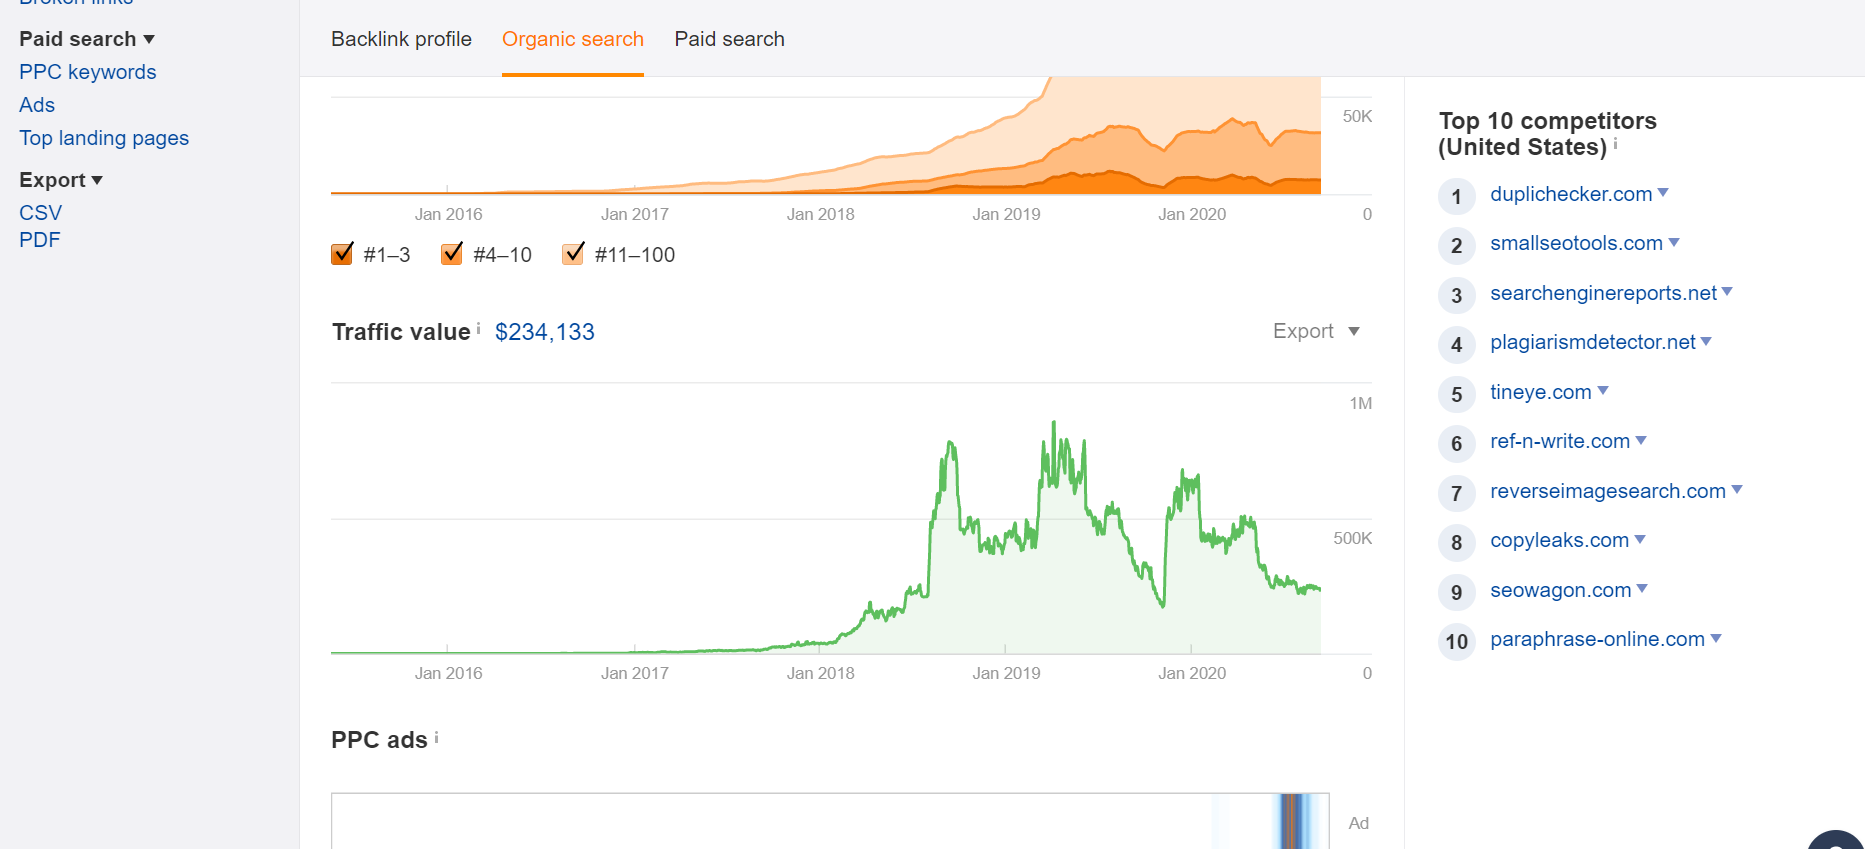
Task: Open the Traffic value Export dropdown
Action: tap(1315, 331)
